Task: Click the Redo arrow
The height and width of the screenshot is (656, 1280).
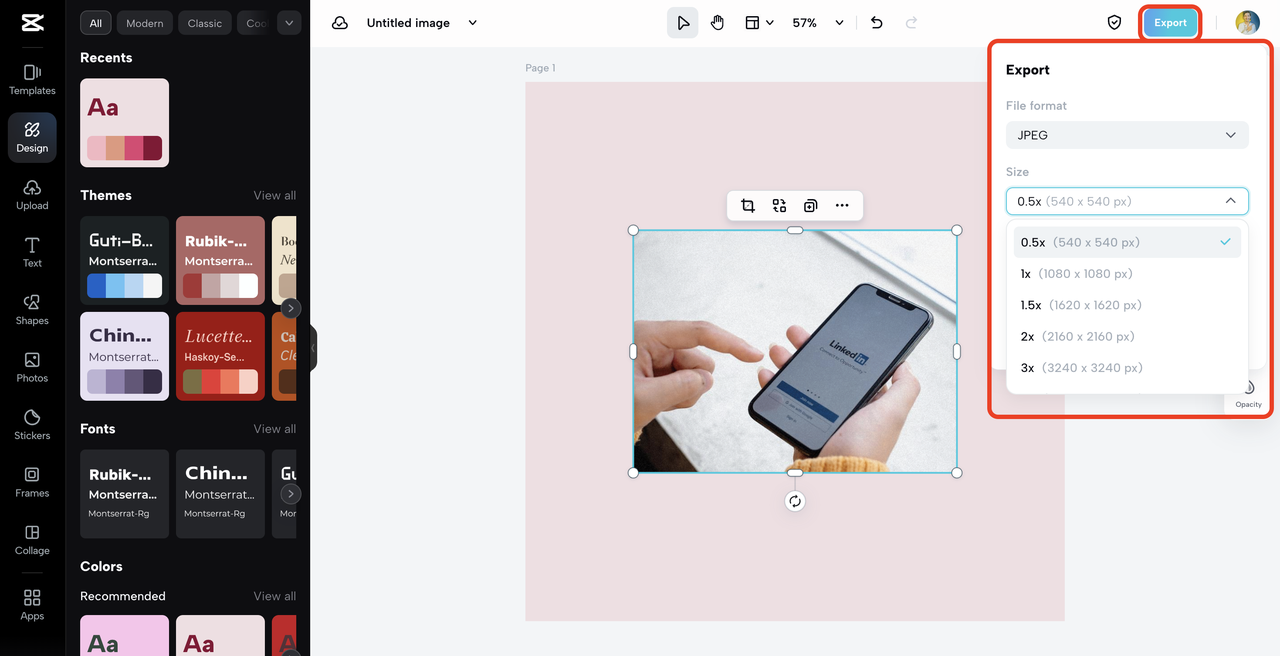Action: (911, 23)
